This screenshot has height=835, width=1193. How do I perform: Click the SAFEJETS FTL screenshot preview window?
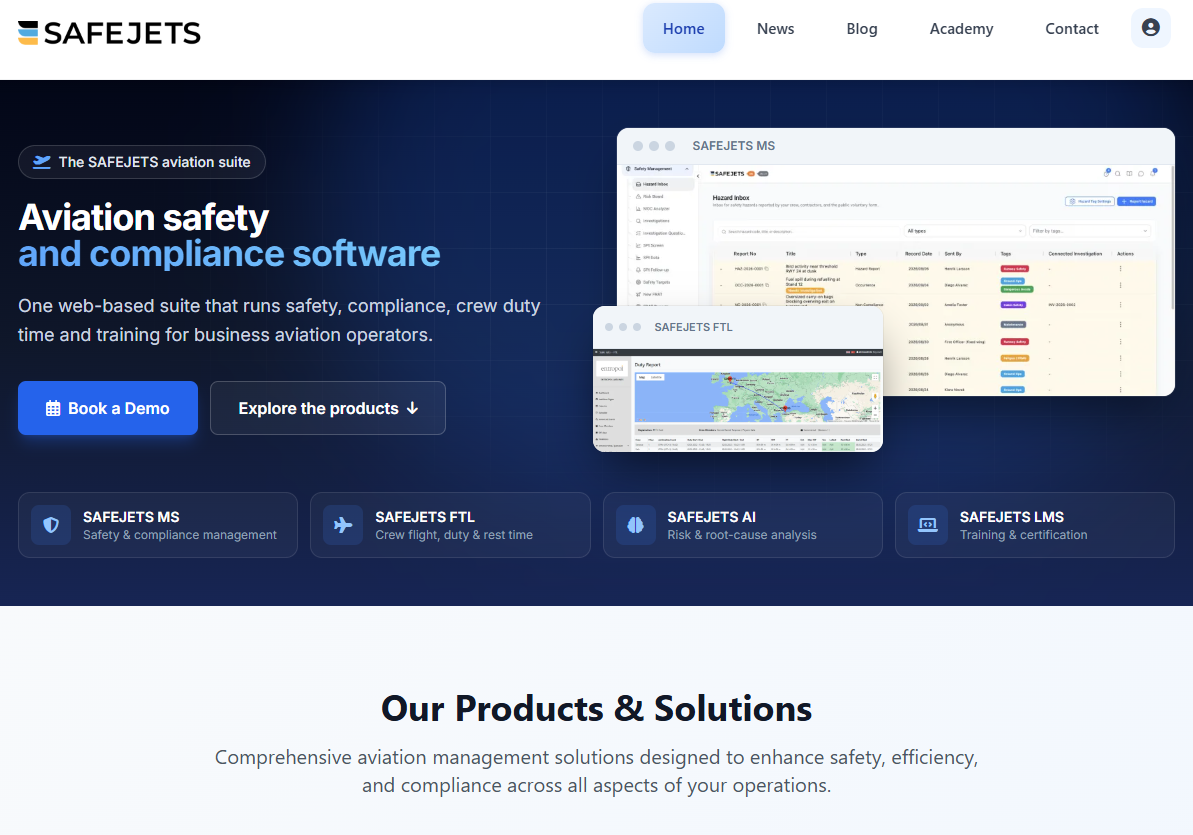click(738, 379)
